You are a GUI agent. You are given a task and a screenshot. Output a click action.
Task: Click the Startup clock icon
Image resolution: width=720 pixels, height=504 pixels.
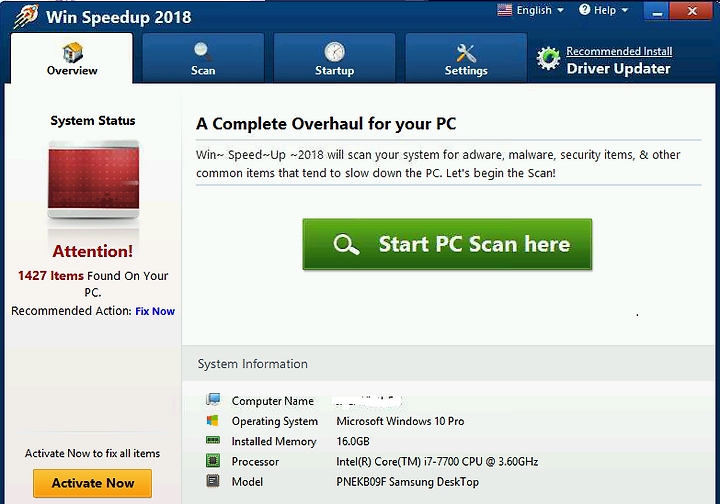click(x=334, y=51)
